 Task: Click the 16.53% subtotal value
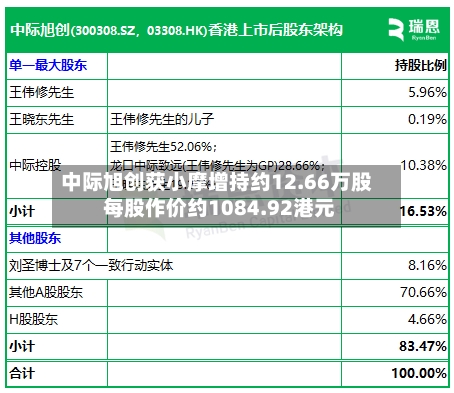pyautogui.click(x=424, y=211)
